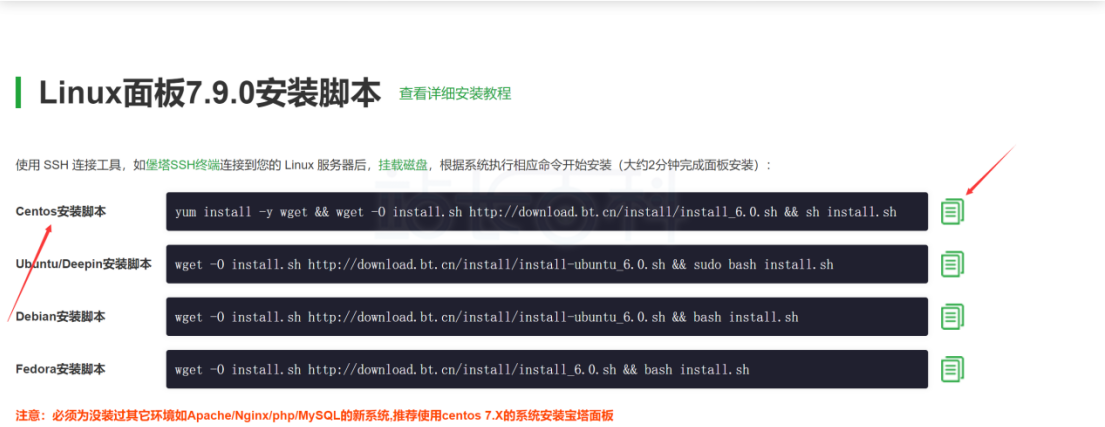Copy the Fedora install script command

pyautogui.click(x=952, y=369)
